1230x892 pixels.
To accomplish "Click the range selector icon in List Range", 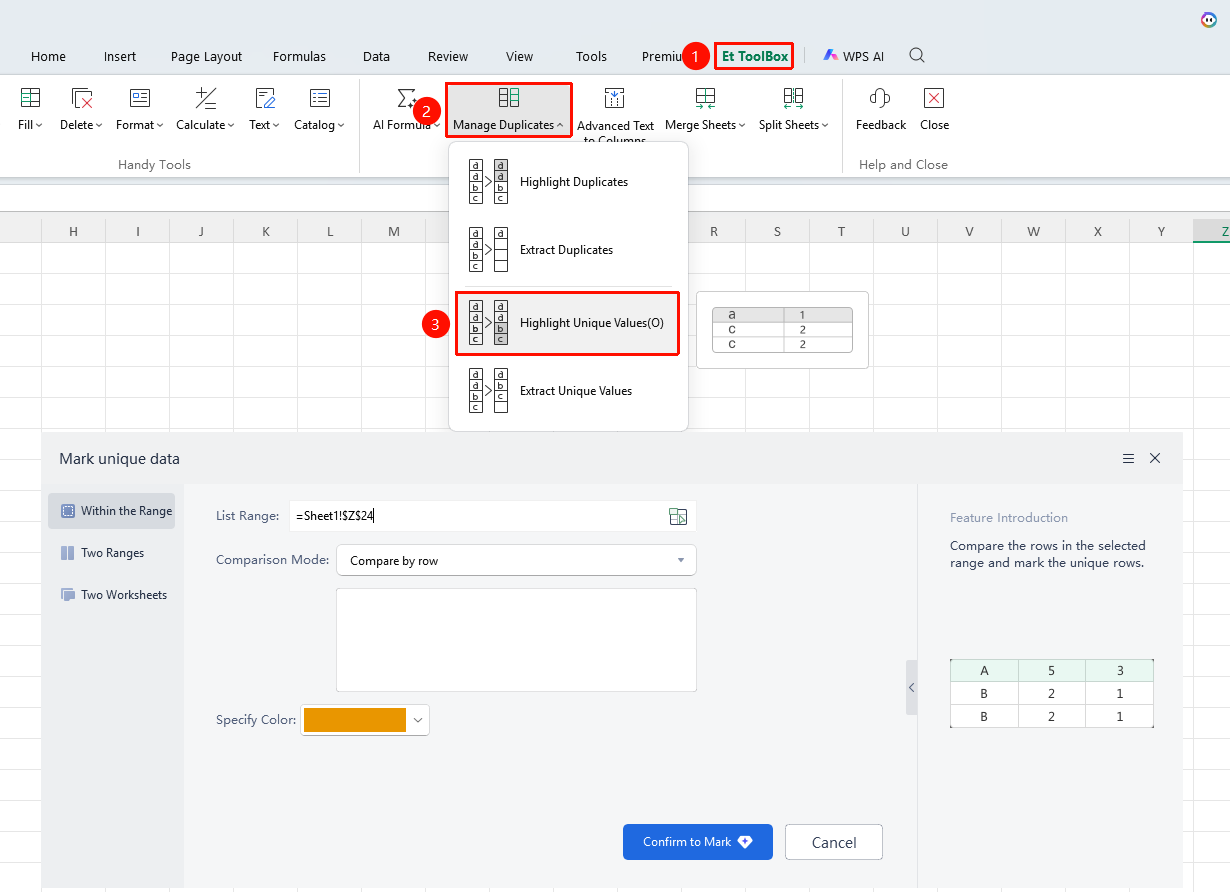I will [678, 516].
